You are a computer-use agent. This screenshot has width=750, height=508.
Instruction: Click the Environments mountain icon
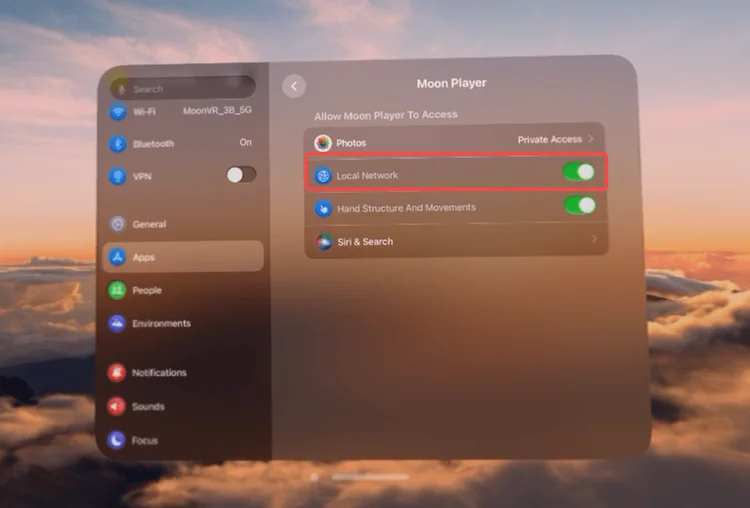(x=118, y=323)
